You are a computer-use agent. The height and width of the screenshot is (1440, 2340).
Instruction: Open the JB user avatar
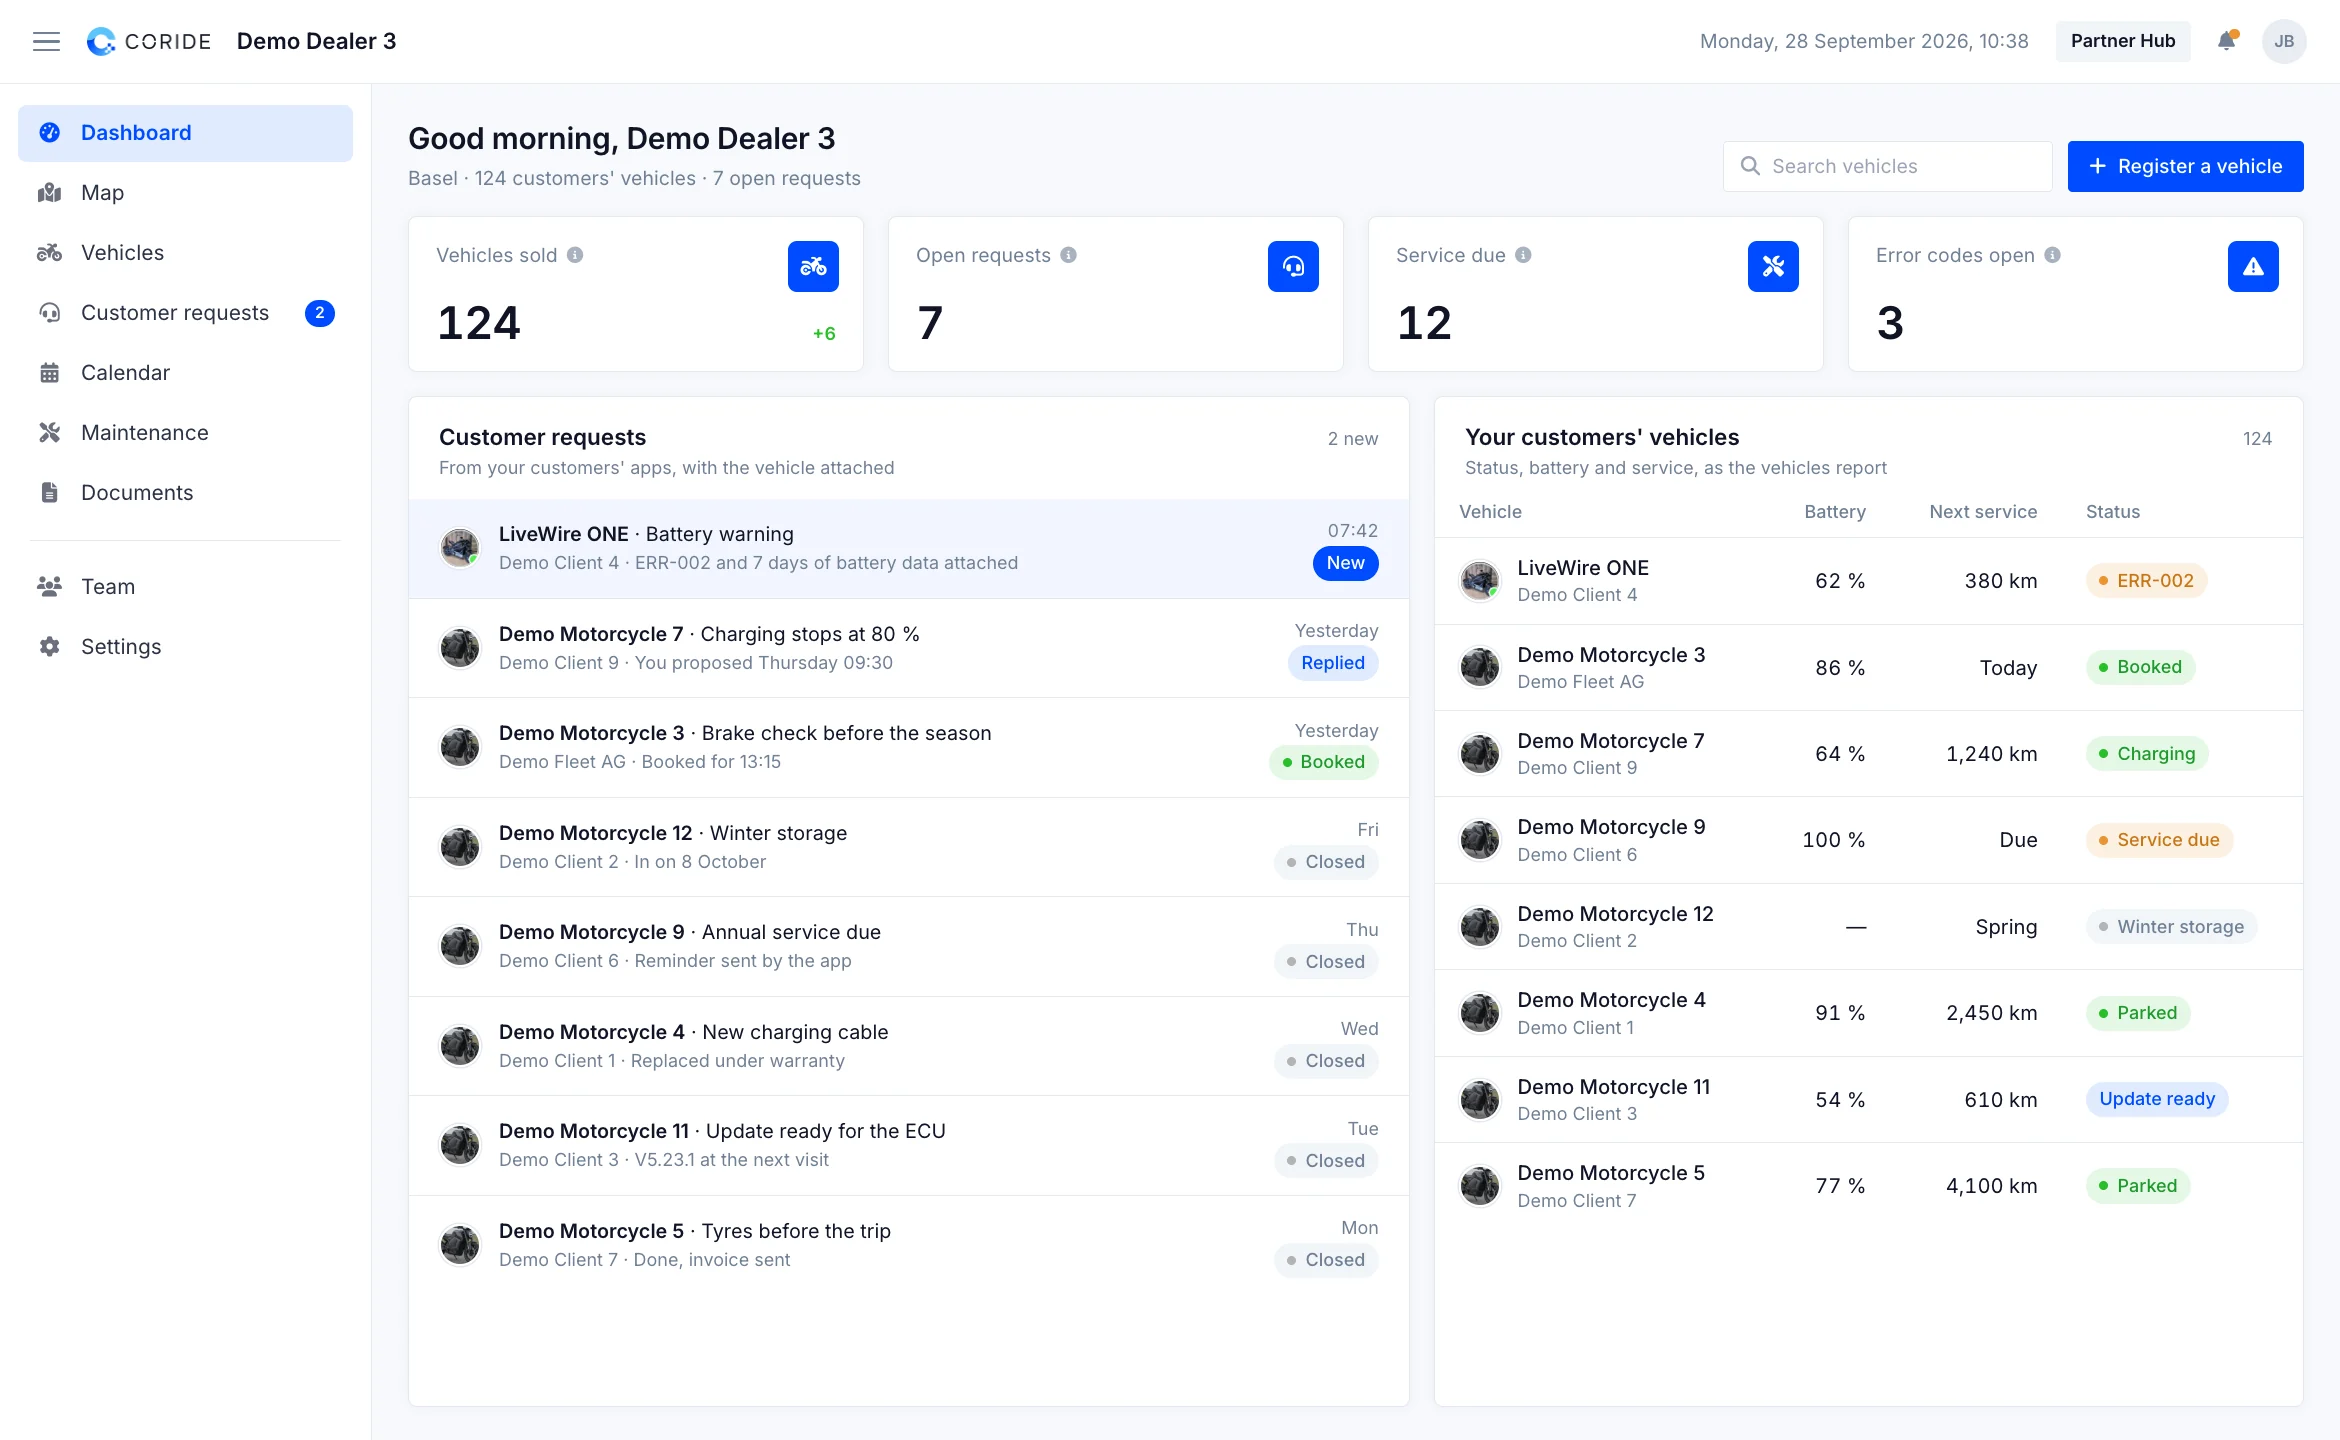[x=2284, y=41]
